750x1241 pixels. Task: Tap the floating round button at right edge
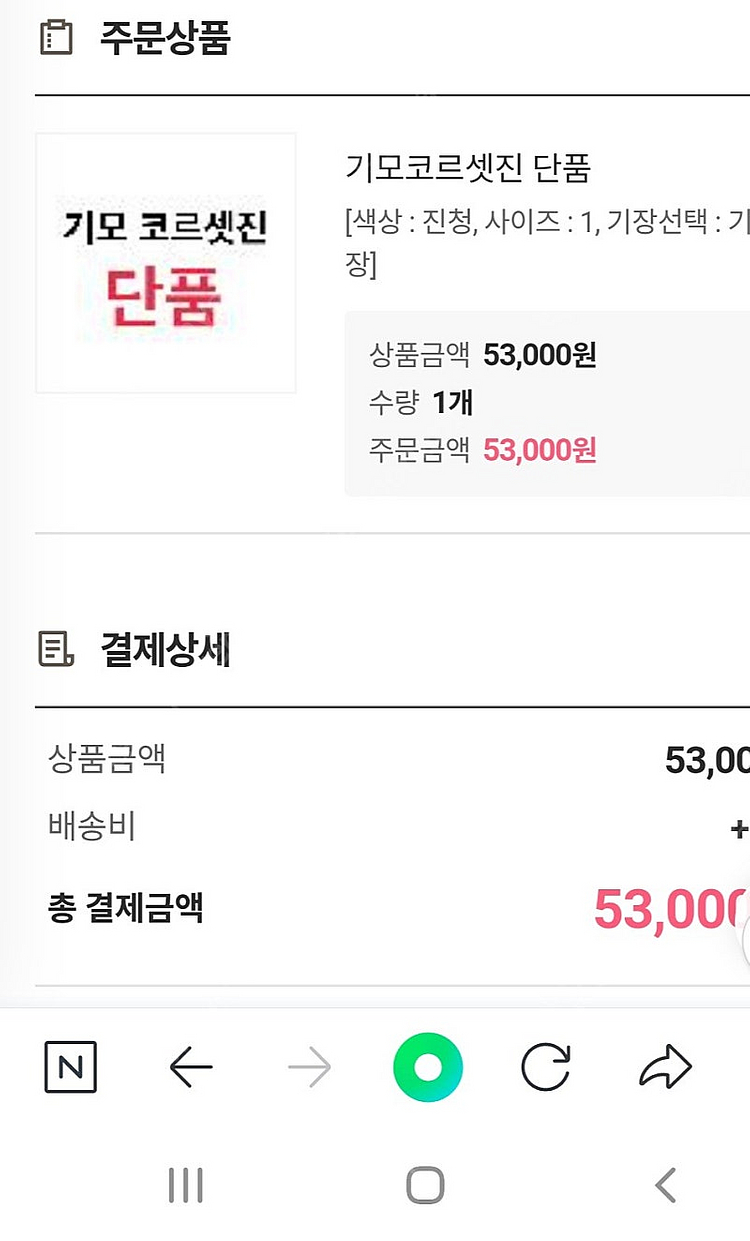pyautogui.click(x=747, y=939)
